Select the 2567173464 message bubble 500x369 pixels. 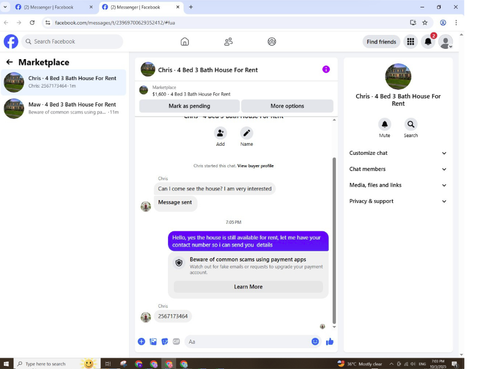click(173, 316)
